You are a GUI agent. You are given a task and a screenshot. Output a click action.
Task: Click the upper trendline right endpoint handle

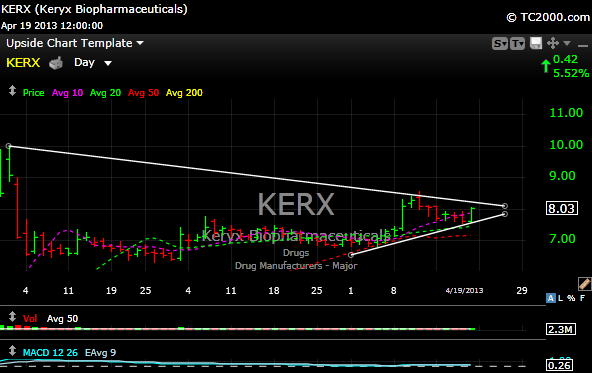point(505,206)
